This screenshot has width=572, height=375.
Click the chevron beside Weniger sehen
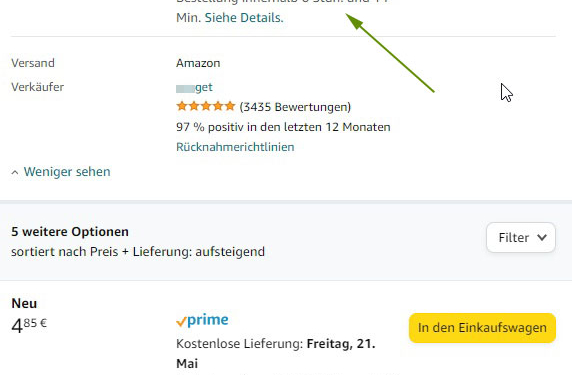coord(15,172)
